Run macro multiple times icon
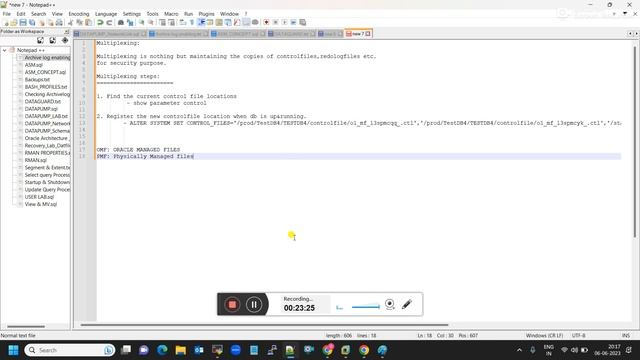640x360 pixels. click(x=293, y=22)
